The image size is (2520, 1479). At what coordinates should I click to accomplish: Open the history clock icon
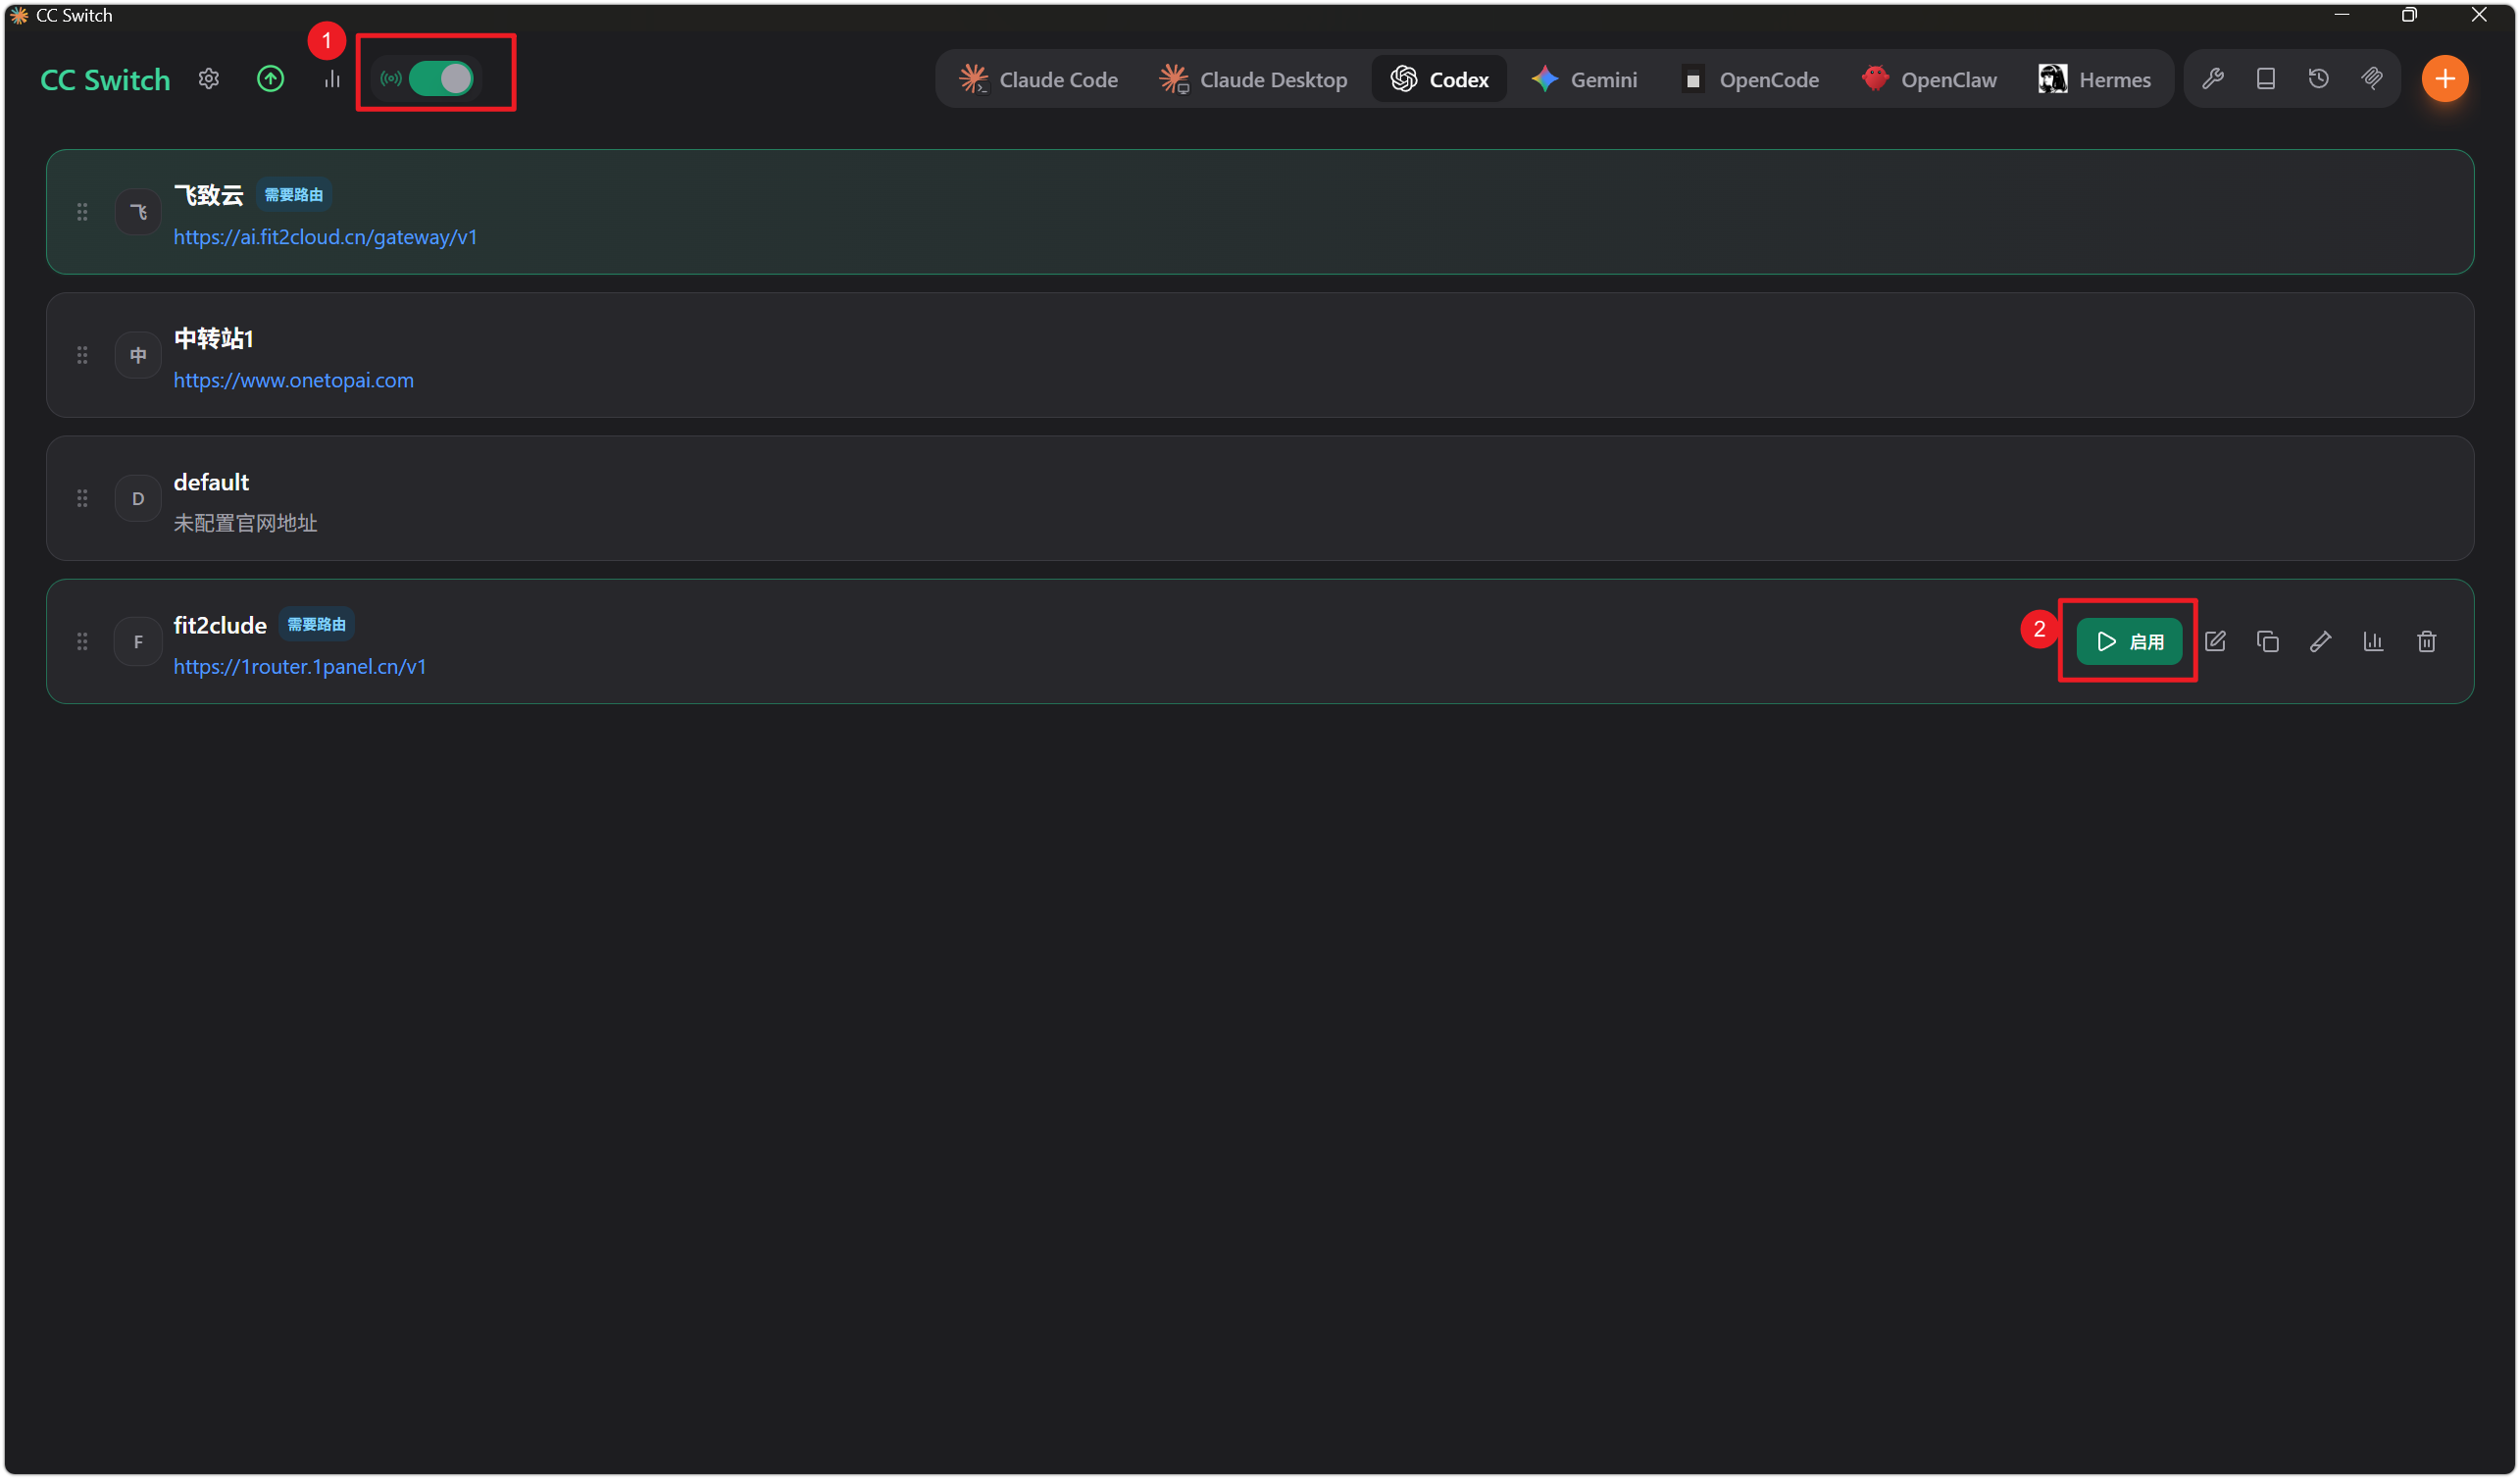click(x=2319, y=79)
